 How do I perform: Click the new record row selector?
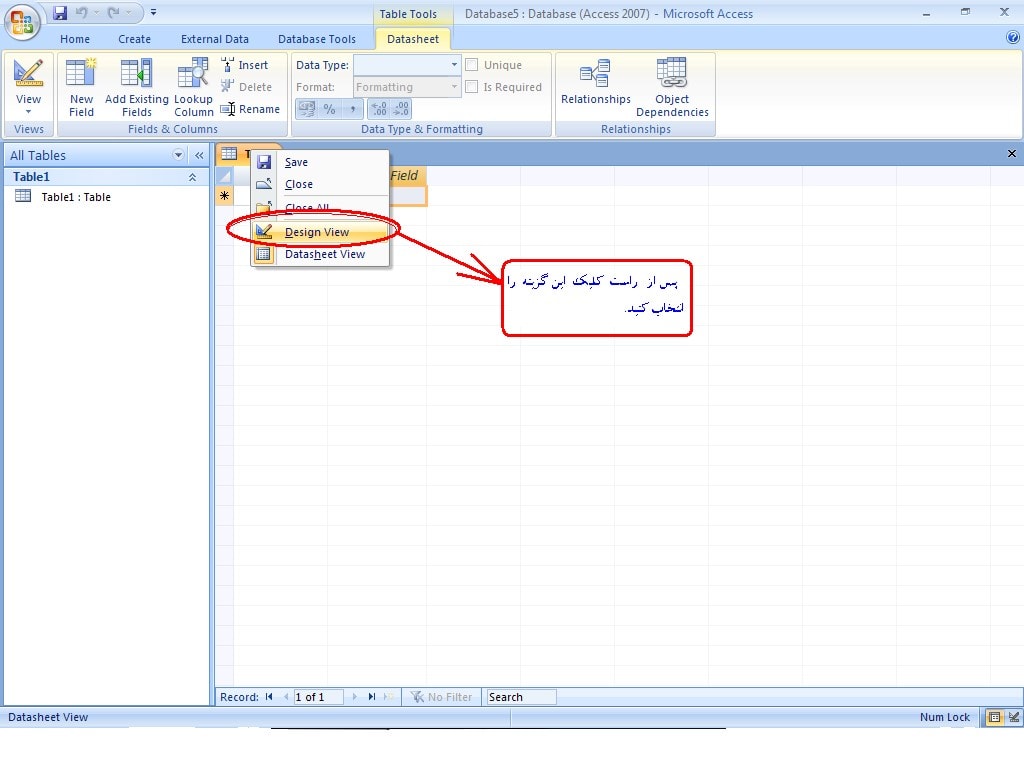click(x=224, y=196)
